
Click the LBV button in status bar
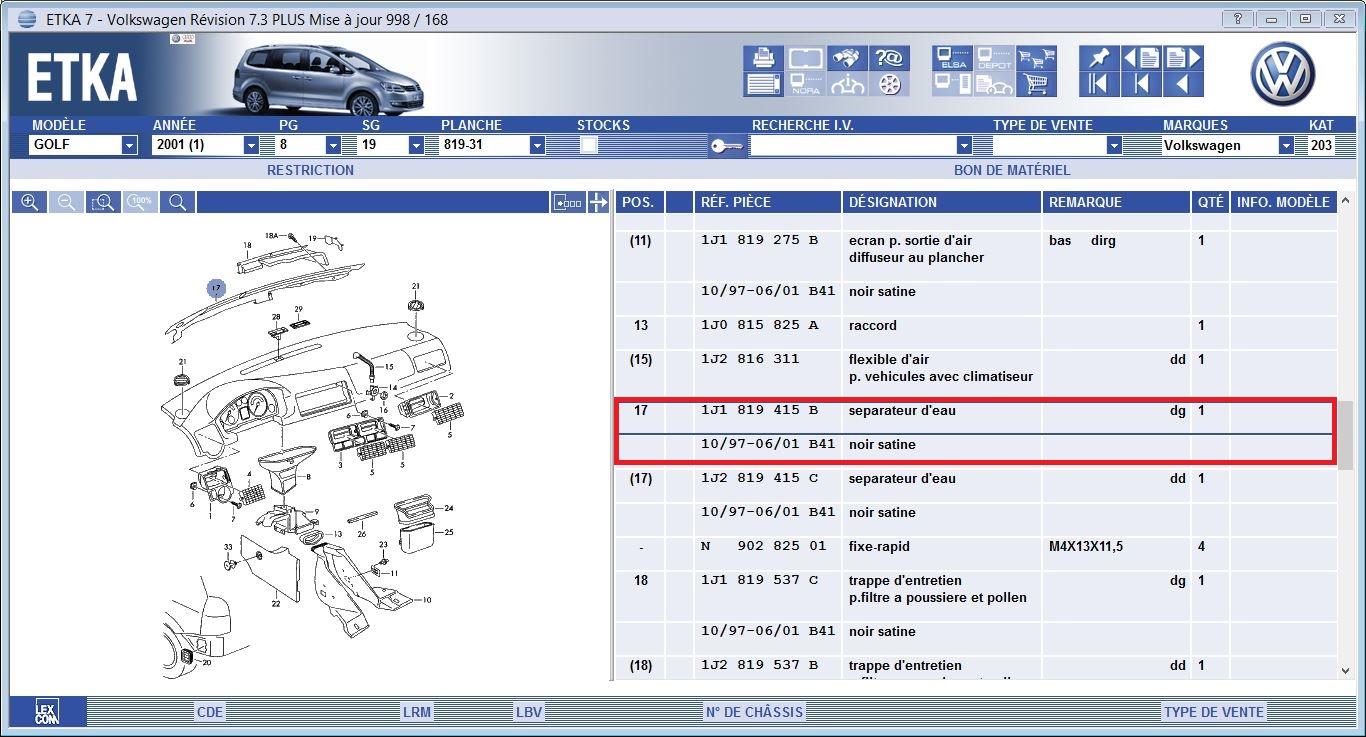[529, 712]
